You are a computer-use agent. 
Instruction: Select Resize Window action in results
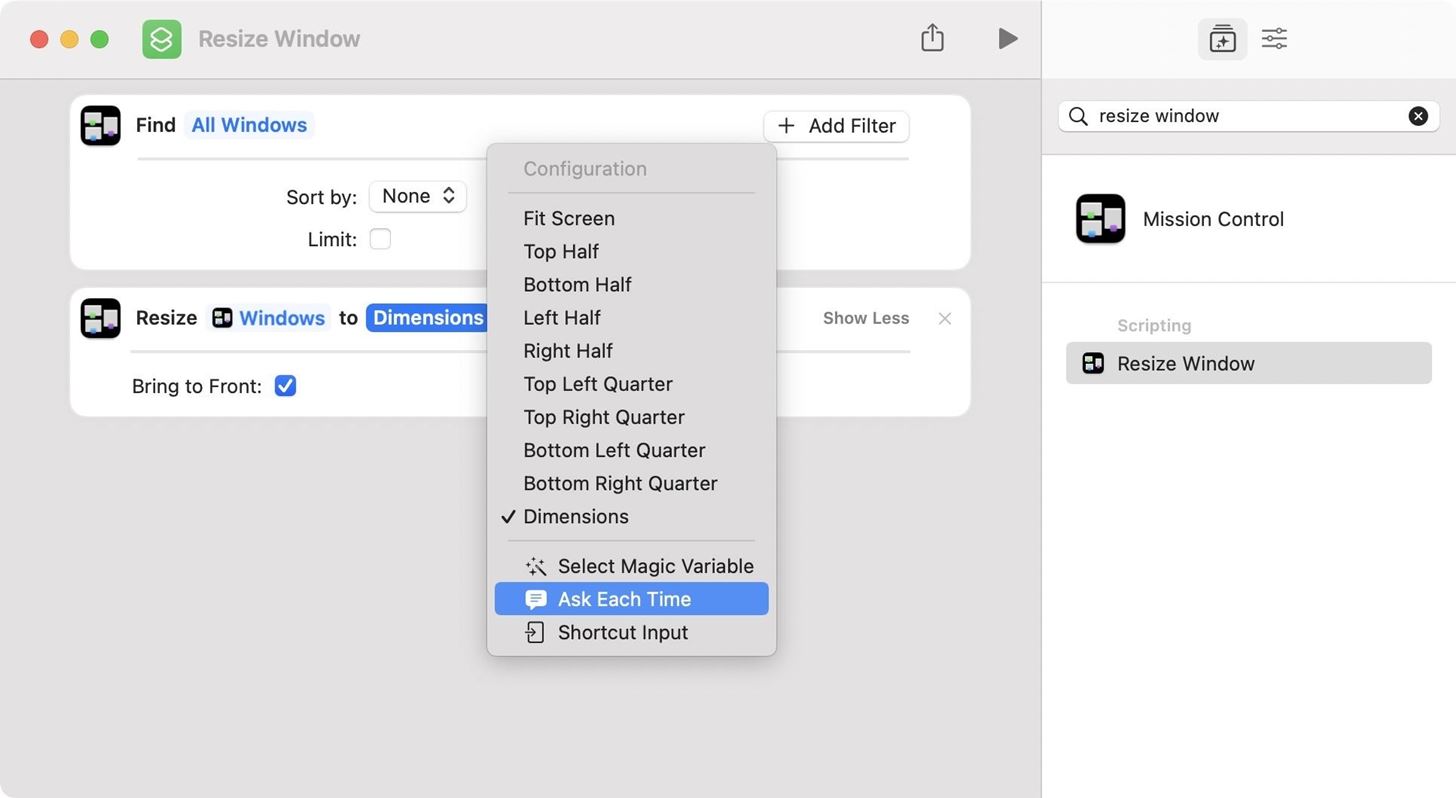(x=1248, y=363)
